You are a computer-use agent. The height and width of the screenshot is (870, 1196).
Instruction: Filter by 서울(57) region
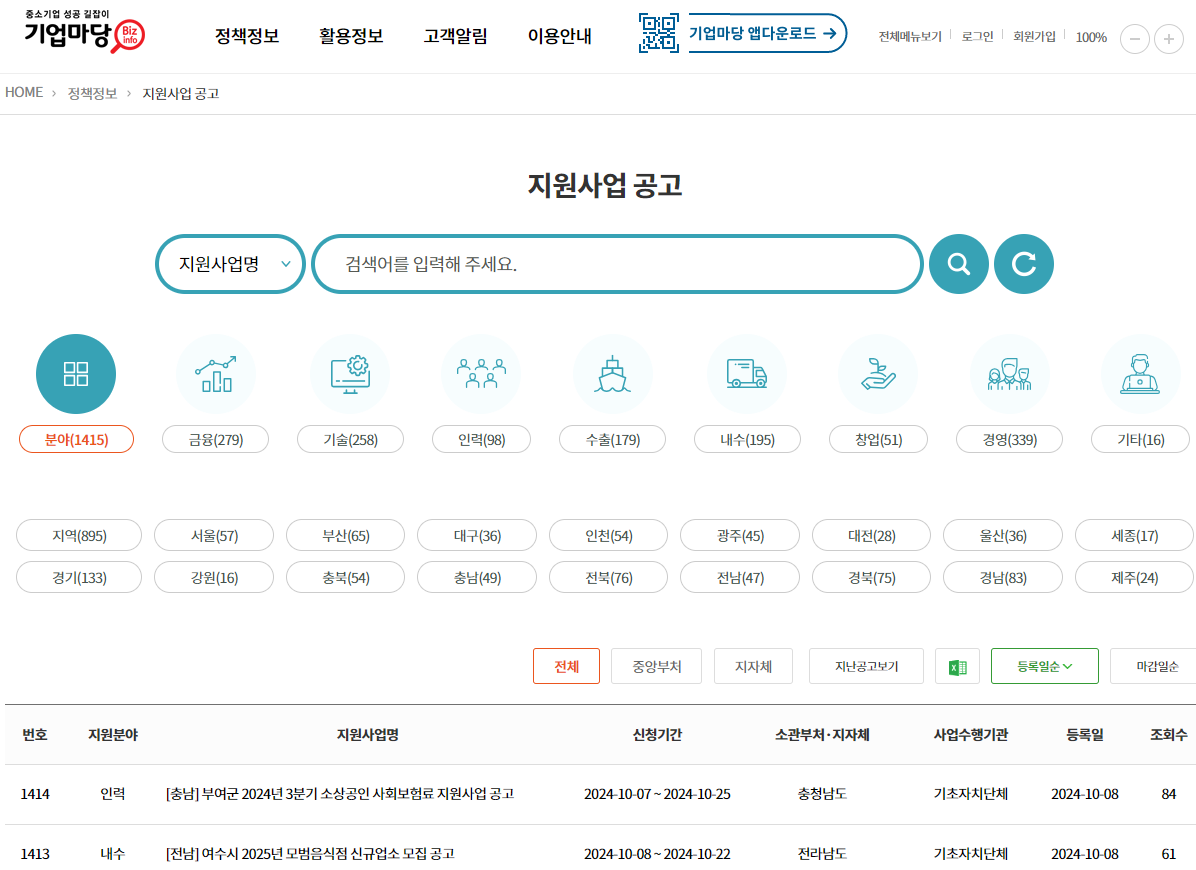214,535
